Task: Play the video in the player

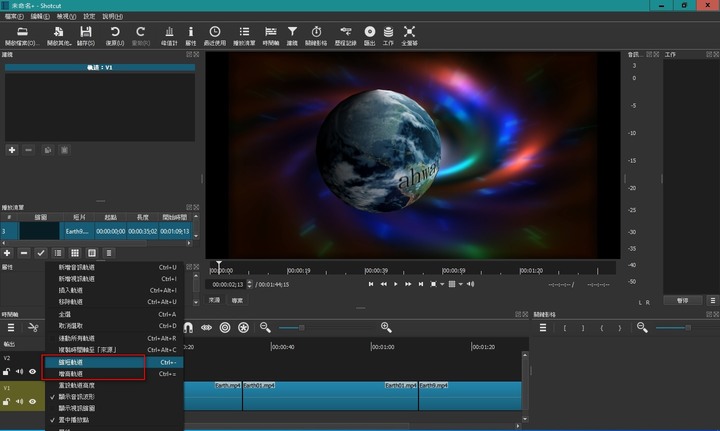Action: [395, 284]
